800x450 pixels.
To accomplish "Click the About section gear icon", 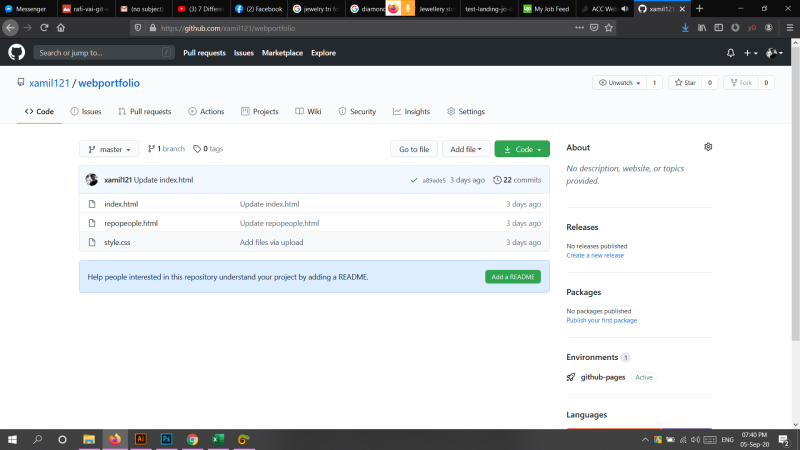I will click(x=708, y=147).
